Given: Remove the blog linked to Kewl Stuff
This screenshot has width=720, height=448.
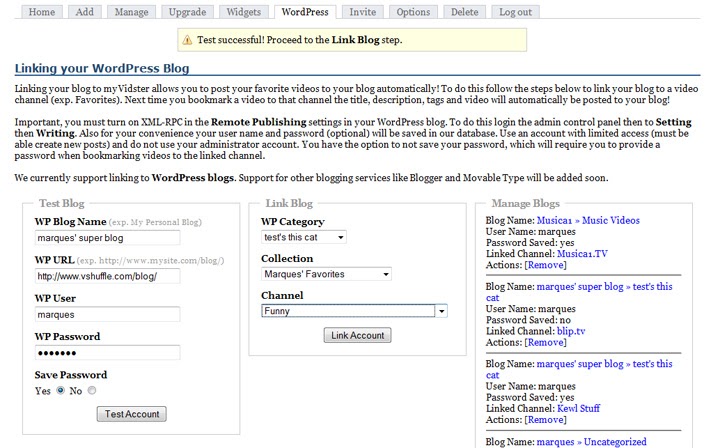Looking at the screenshot, I should (x=546, y=420).
